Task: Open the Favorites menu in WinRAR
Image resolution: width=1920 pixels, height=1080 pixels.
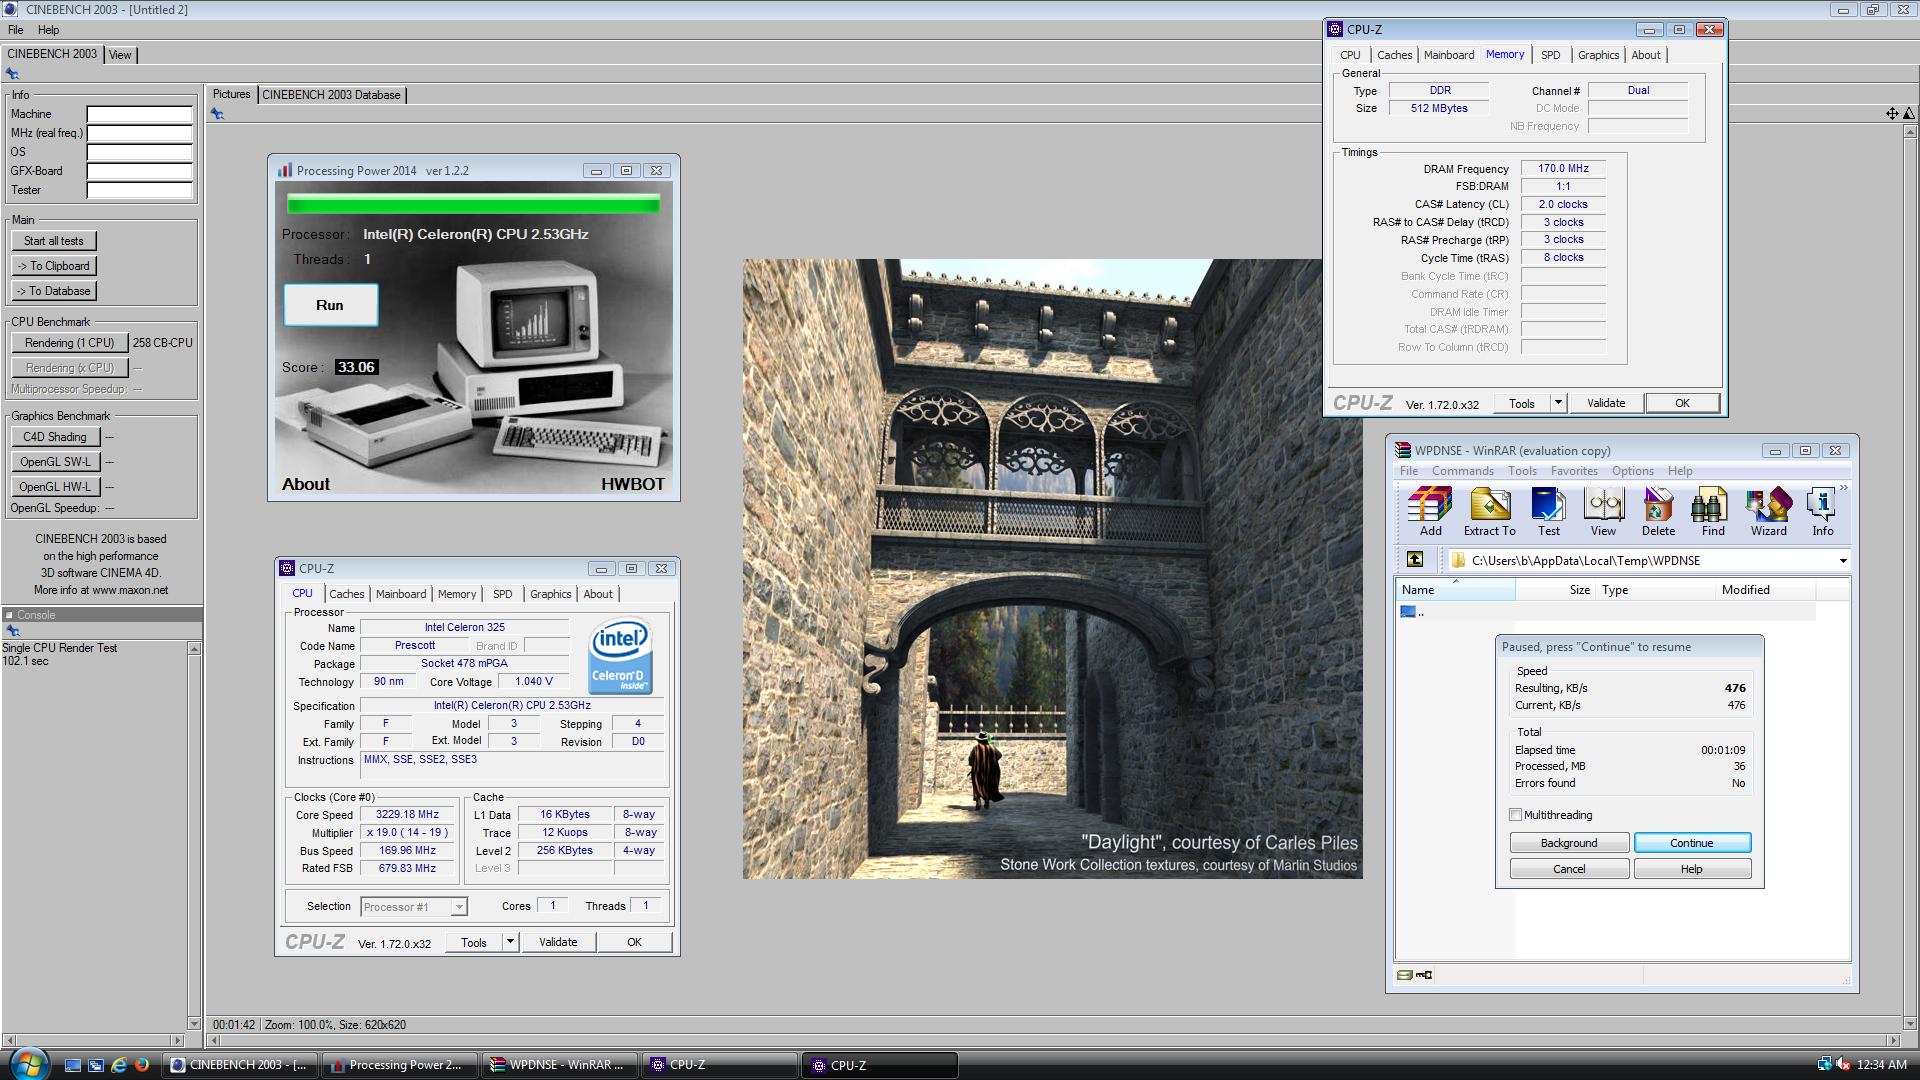Action: [1574, 471]
